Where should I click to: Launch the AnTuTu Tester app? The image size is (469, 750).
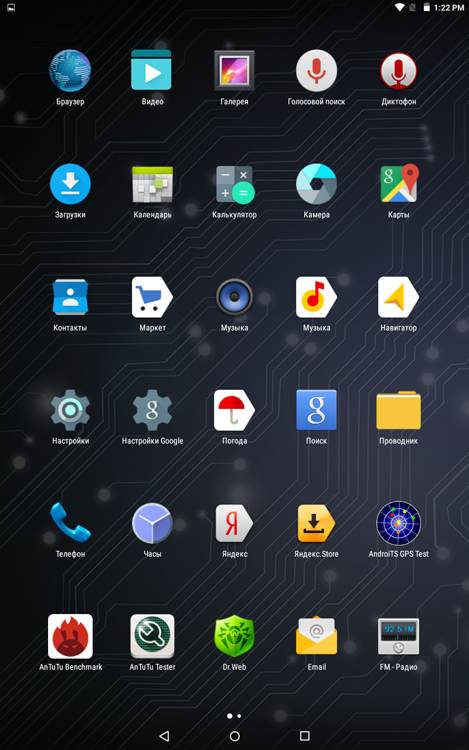(x=152, y=637)
